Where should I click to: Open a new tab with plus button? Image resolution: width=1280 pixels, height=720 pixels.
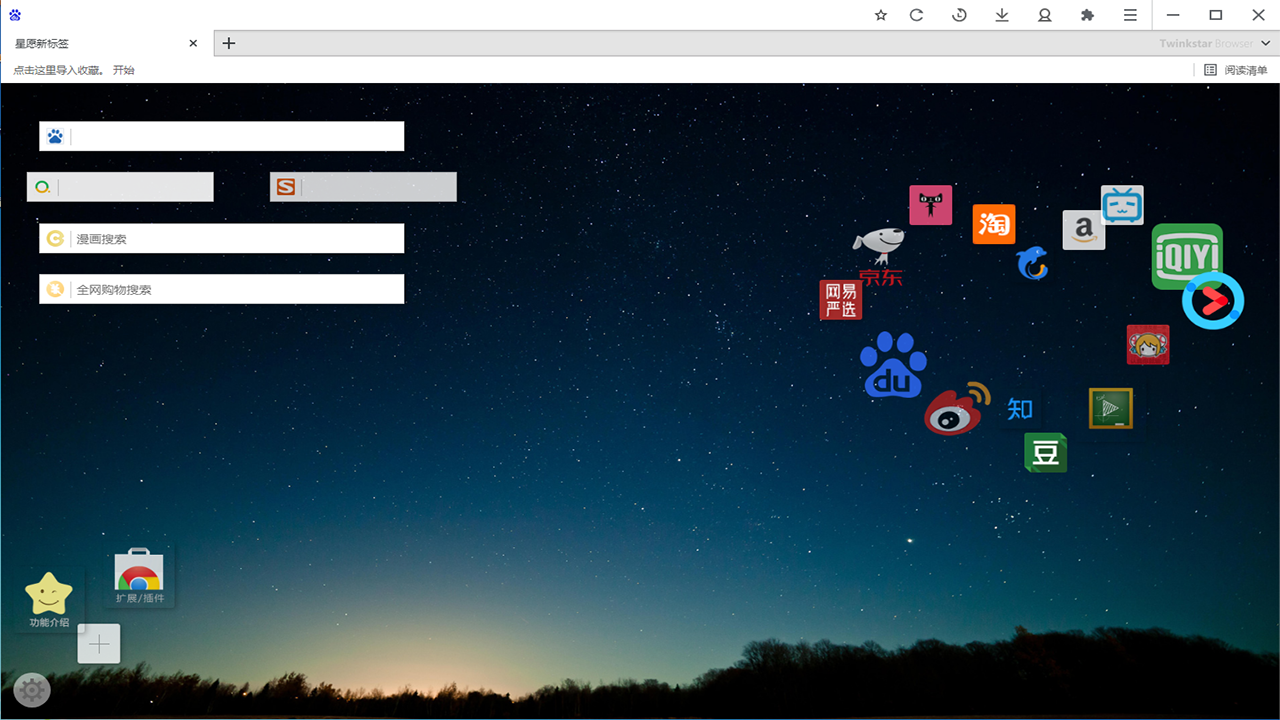click(229, 43)
